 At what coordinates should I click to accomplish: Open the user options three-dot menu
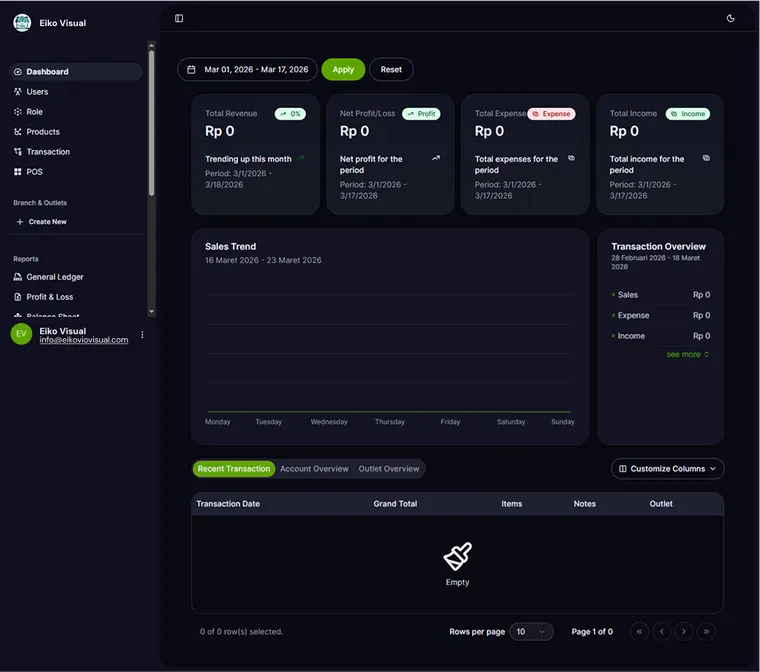point(142,335)
